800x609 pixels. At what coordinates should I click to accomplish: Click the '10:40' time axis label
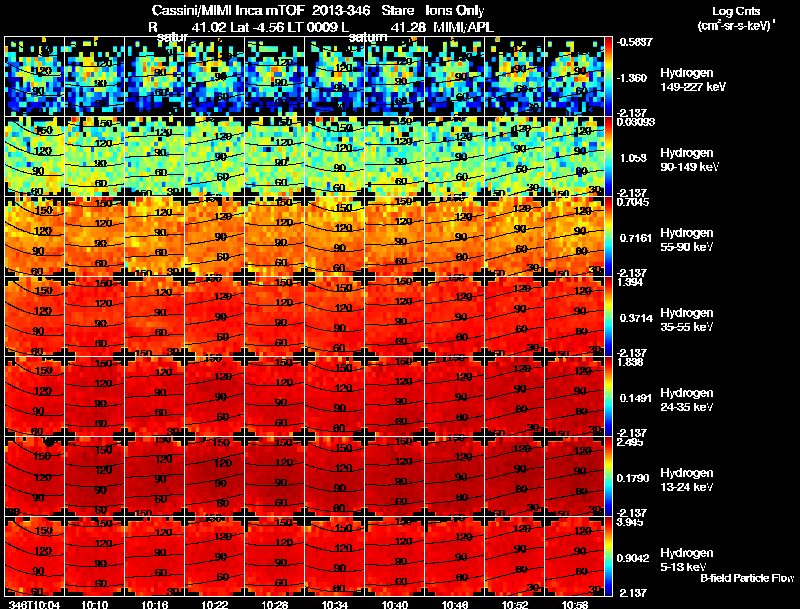(395, 605)
